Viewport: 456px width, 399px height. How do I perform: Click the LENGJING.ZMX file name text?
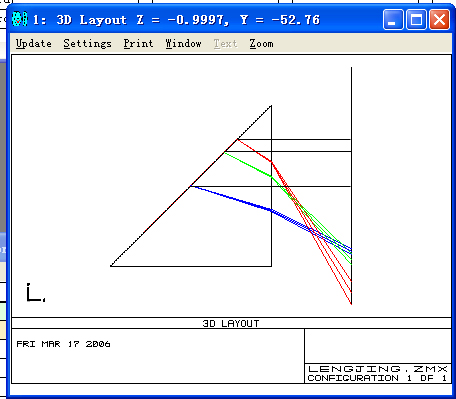click(x=378, y=369)
